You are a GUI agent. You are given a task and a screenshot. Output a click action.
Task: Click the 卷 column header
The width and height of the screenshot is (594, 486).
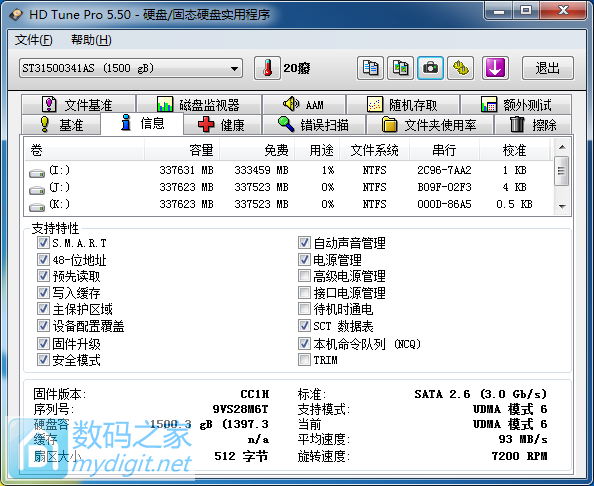[x=84, y=150]
